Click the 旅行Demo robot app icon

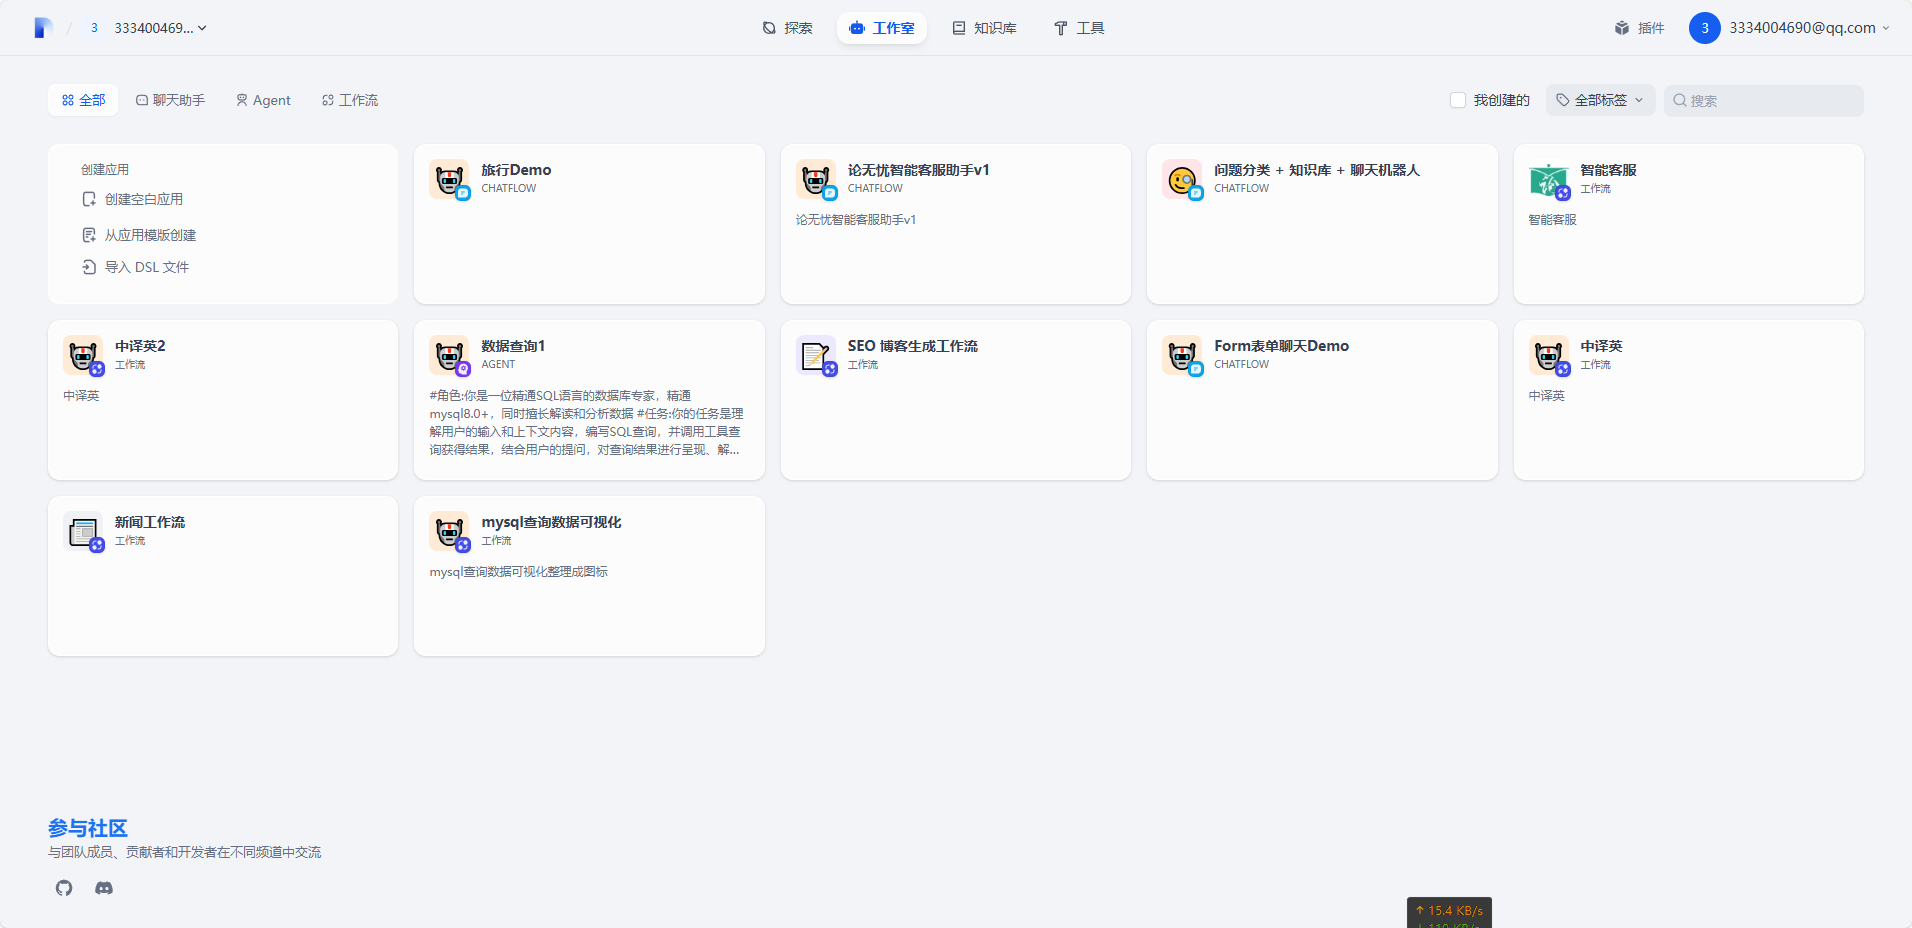449,179
